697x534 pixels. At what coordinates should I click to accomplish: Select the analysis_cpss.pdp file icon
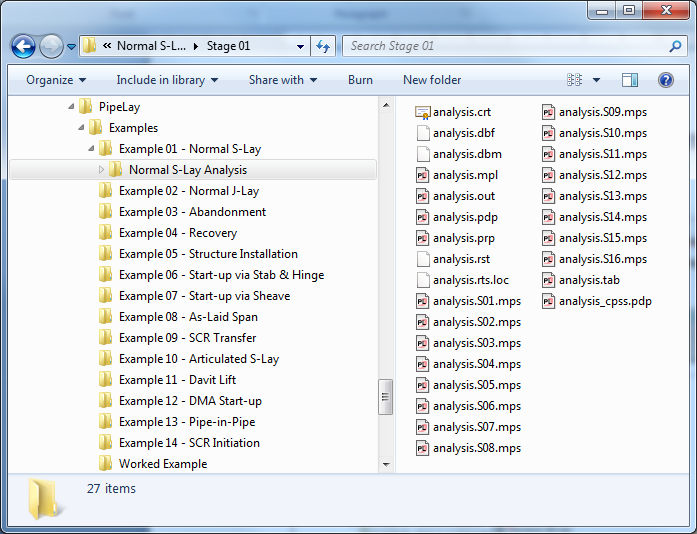click(548, 301)
